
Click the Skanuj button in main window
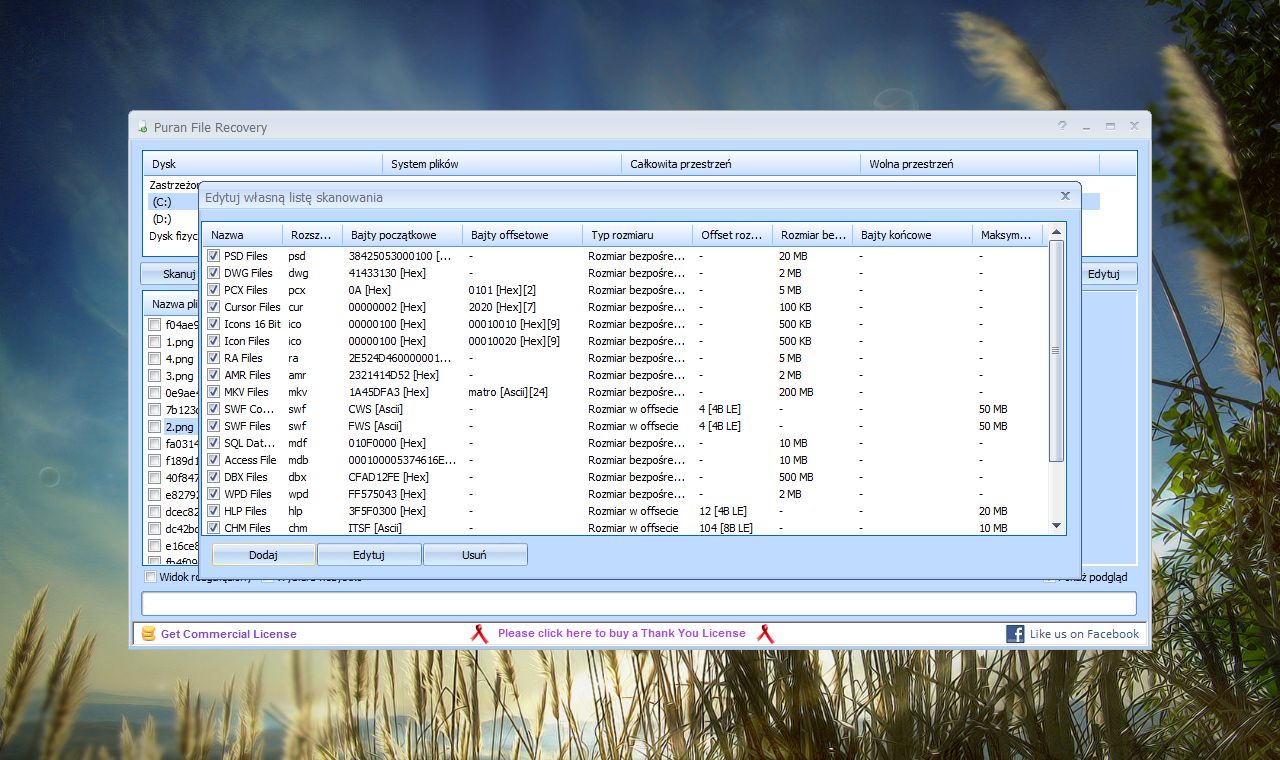click(170, 274)
